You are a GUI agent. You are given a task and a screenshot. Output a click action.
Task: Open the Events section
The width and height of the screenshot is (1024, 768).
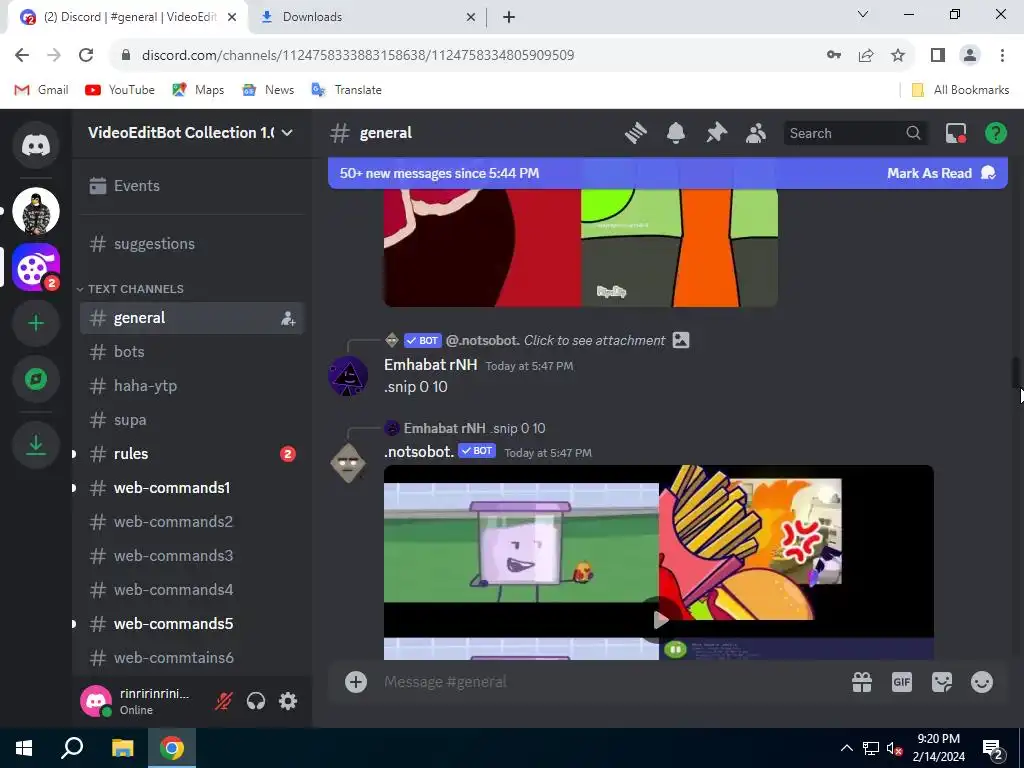tap(192, 186)
